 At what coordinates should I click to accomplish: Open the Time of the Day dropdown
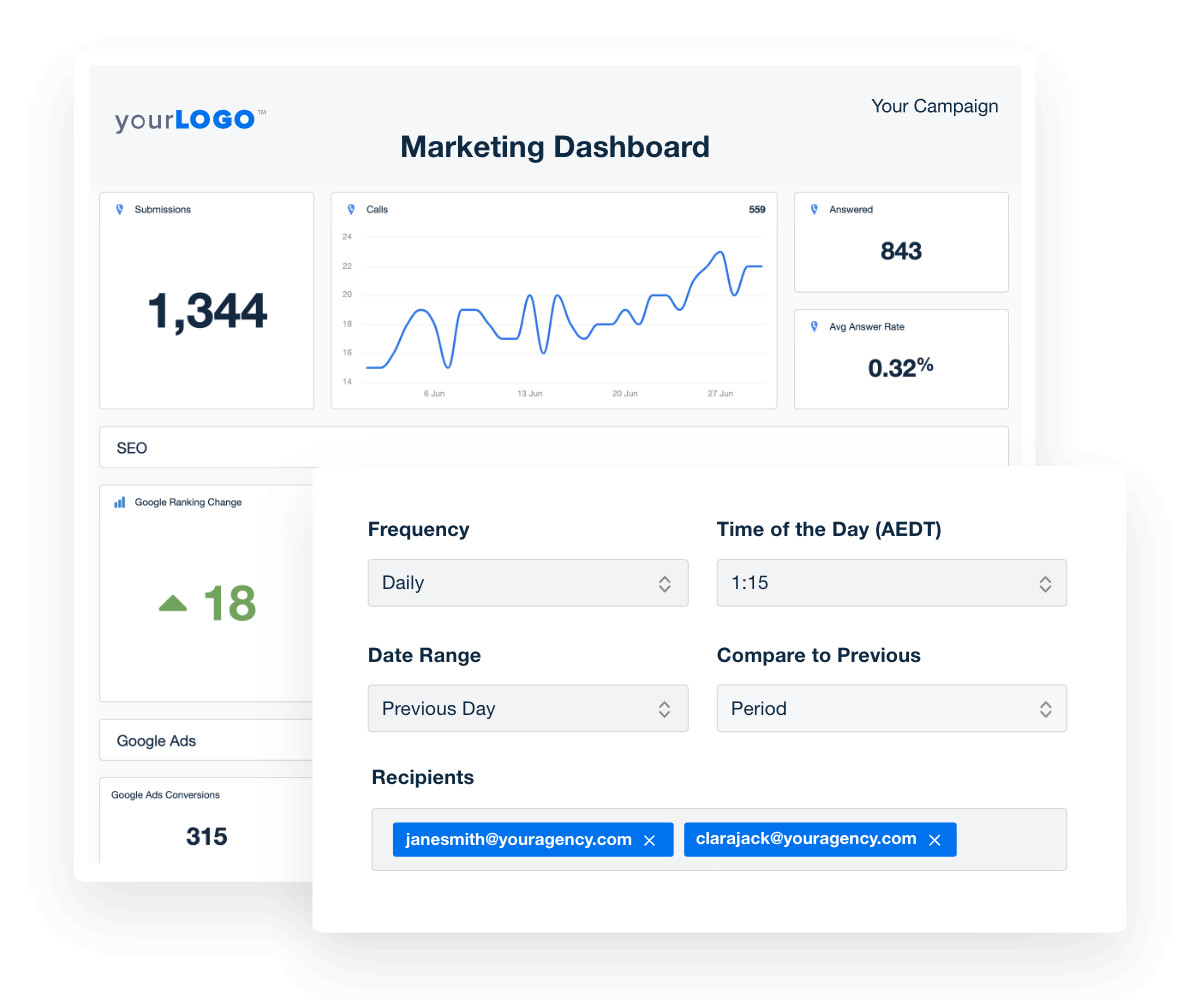click(892, 583)
